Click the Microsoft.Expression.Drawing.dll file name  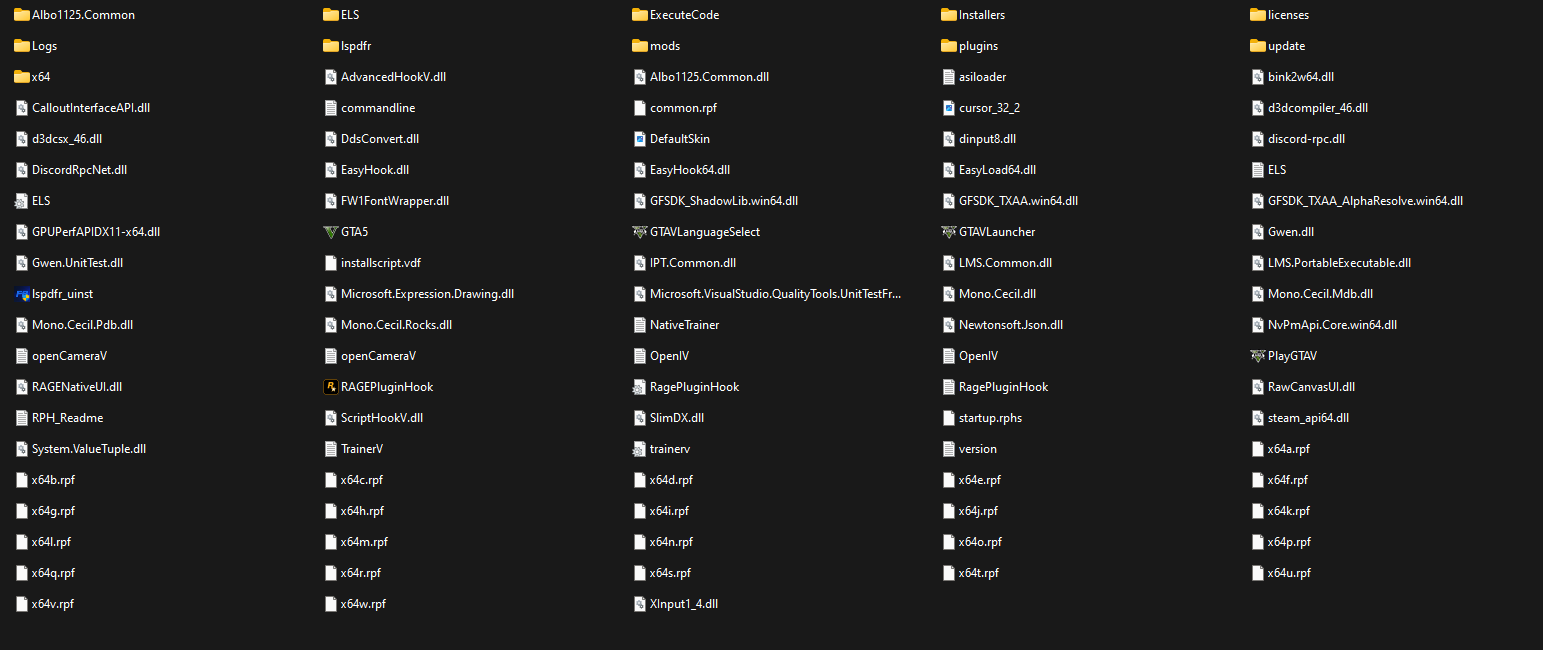click(428, 294)
